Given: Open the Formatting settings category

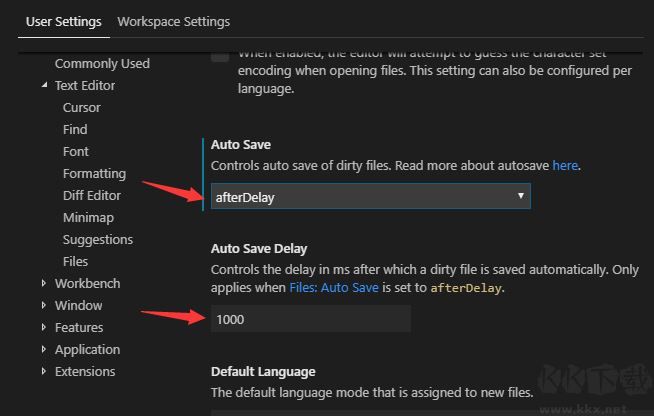Looking at the screenshot, I should (x=94, y=173).
